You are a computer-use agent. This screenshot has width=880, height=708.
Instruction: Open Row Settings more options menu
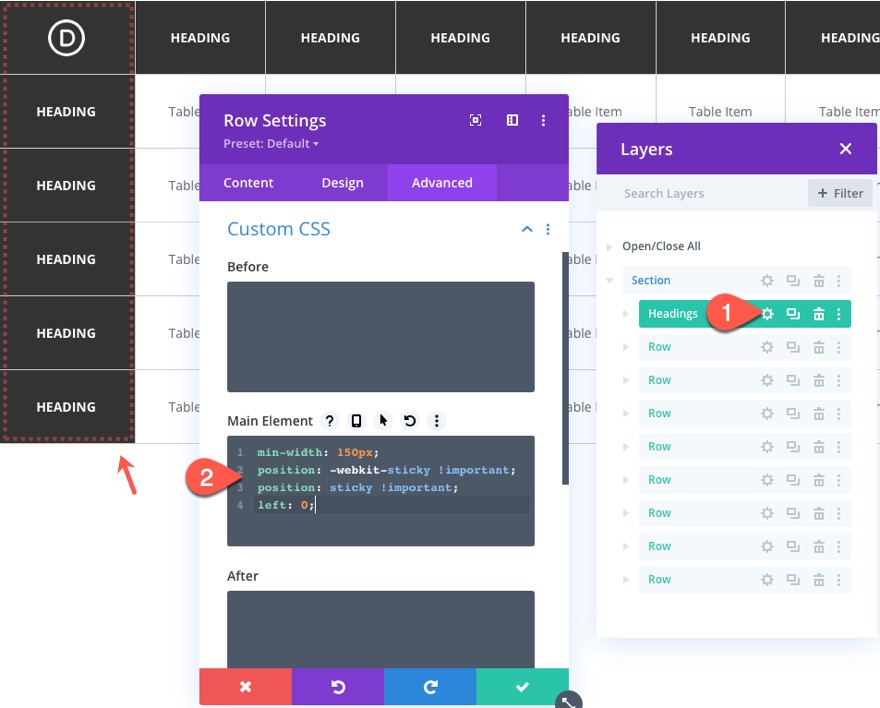click(x=543, y=120)
